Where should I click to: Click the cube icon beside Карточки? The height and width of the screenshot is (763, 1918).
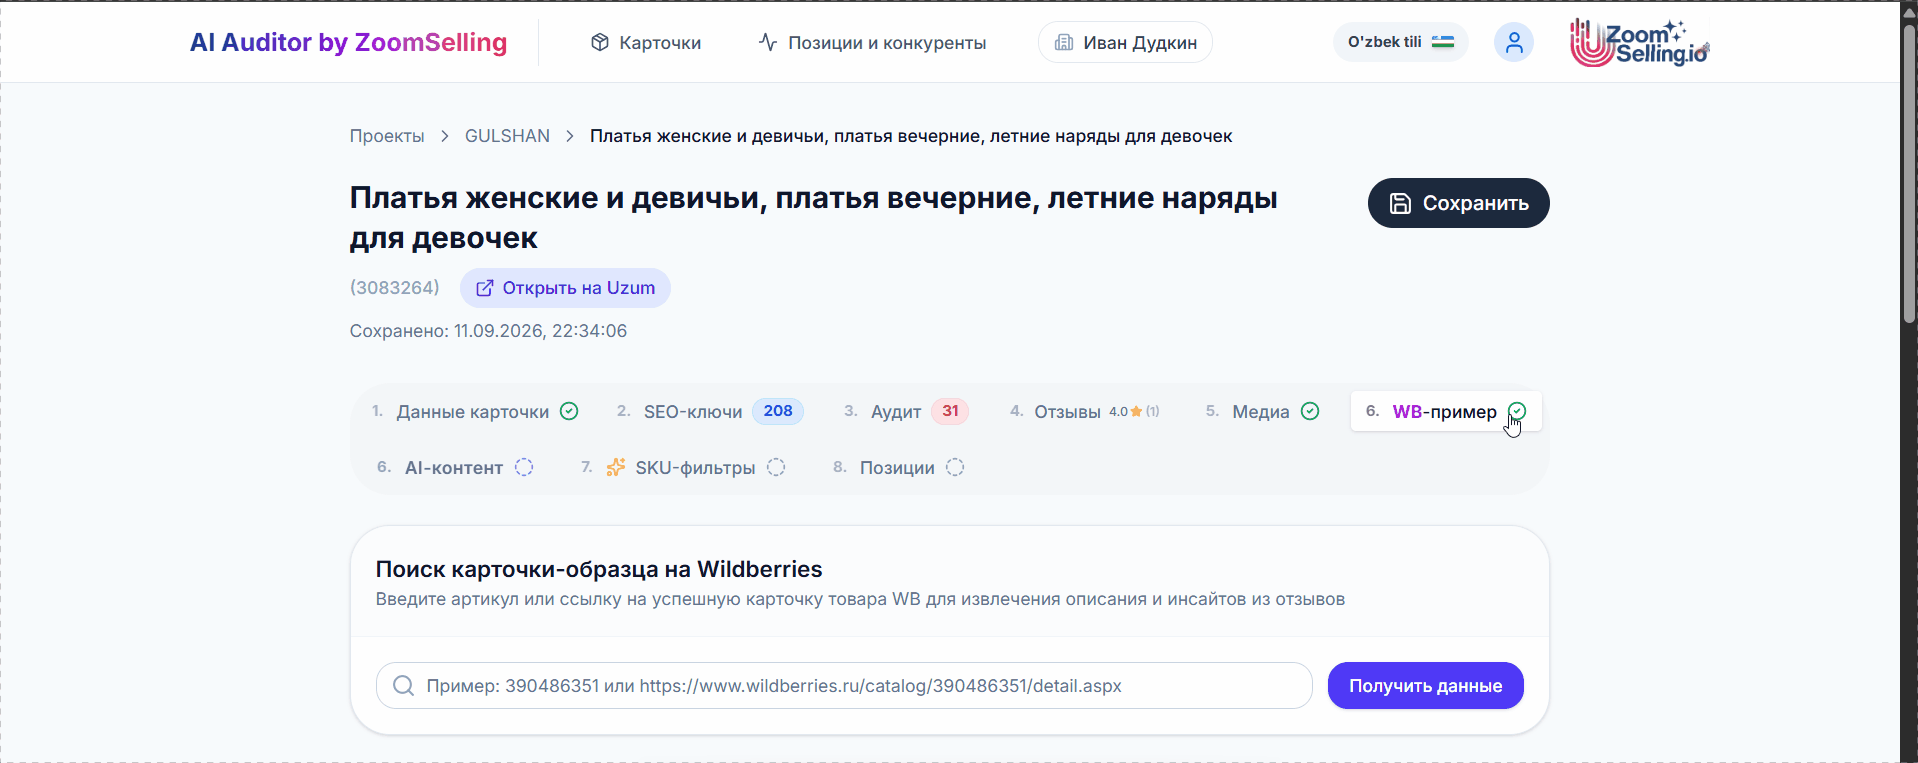600,42
